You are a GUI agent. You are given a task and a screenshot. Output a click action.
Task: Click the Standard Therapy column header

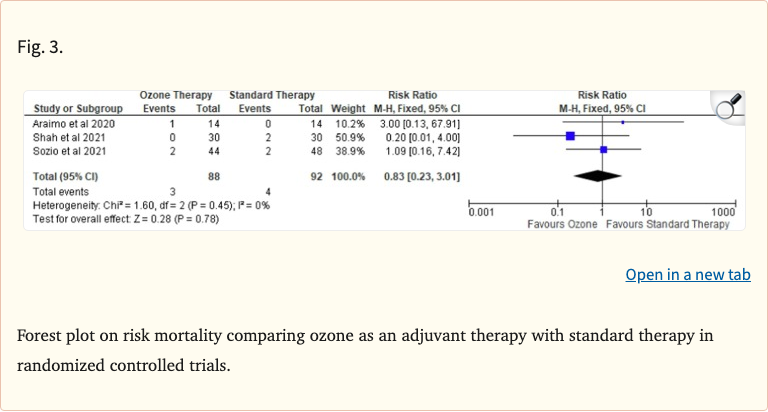tap(272, 95)
